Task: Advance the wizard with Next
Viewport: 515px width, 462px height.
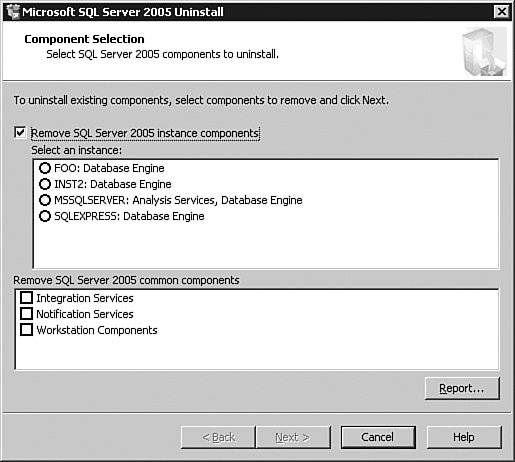Action: [x=293, y=437]
